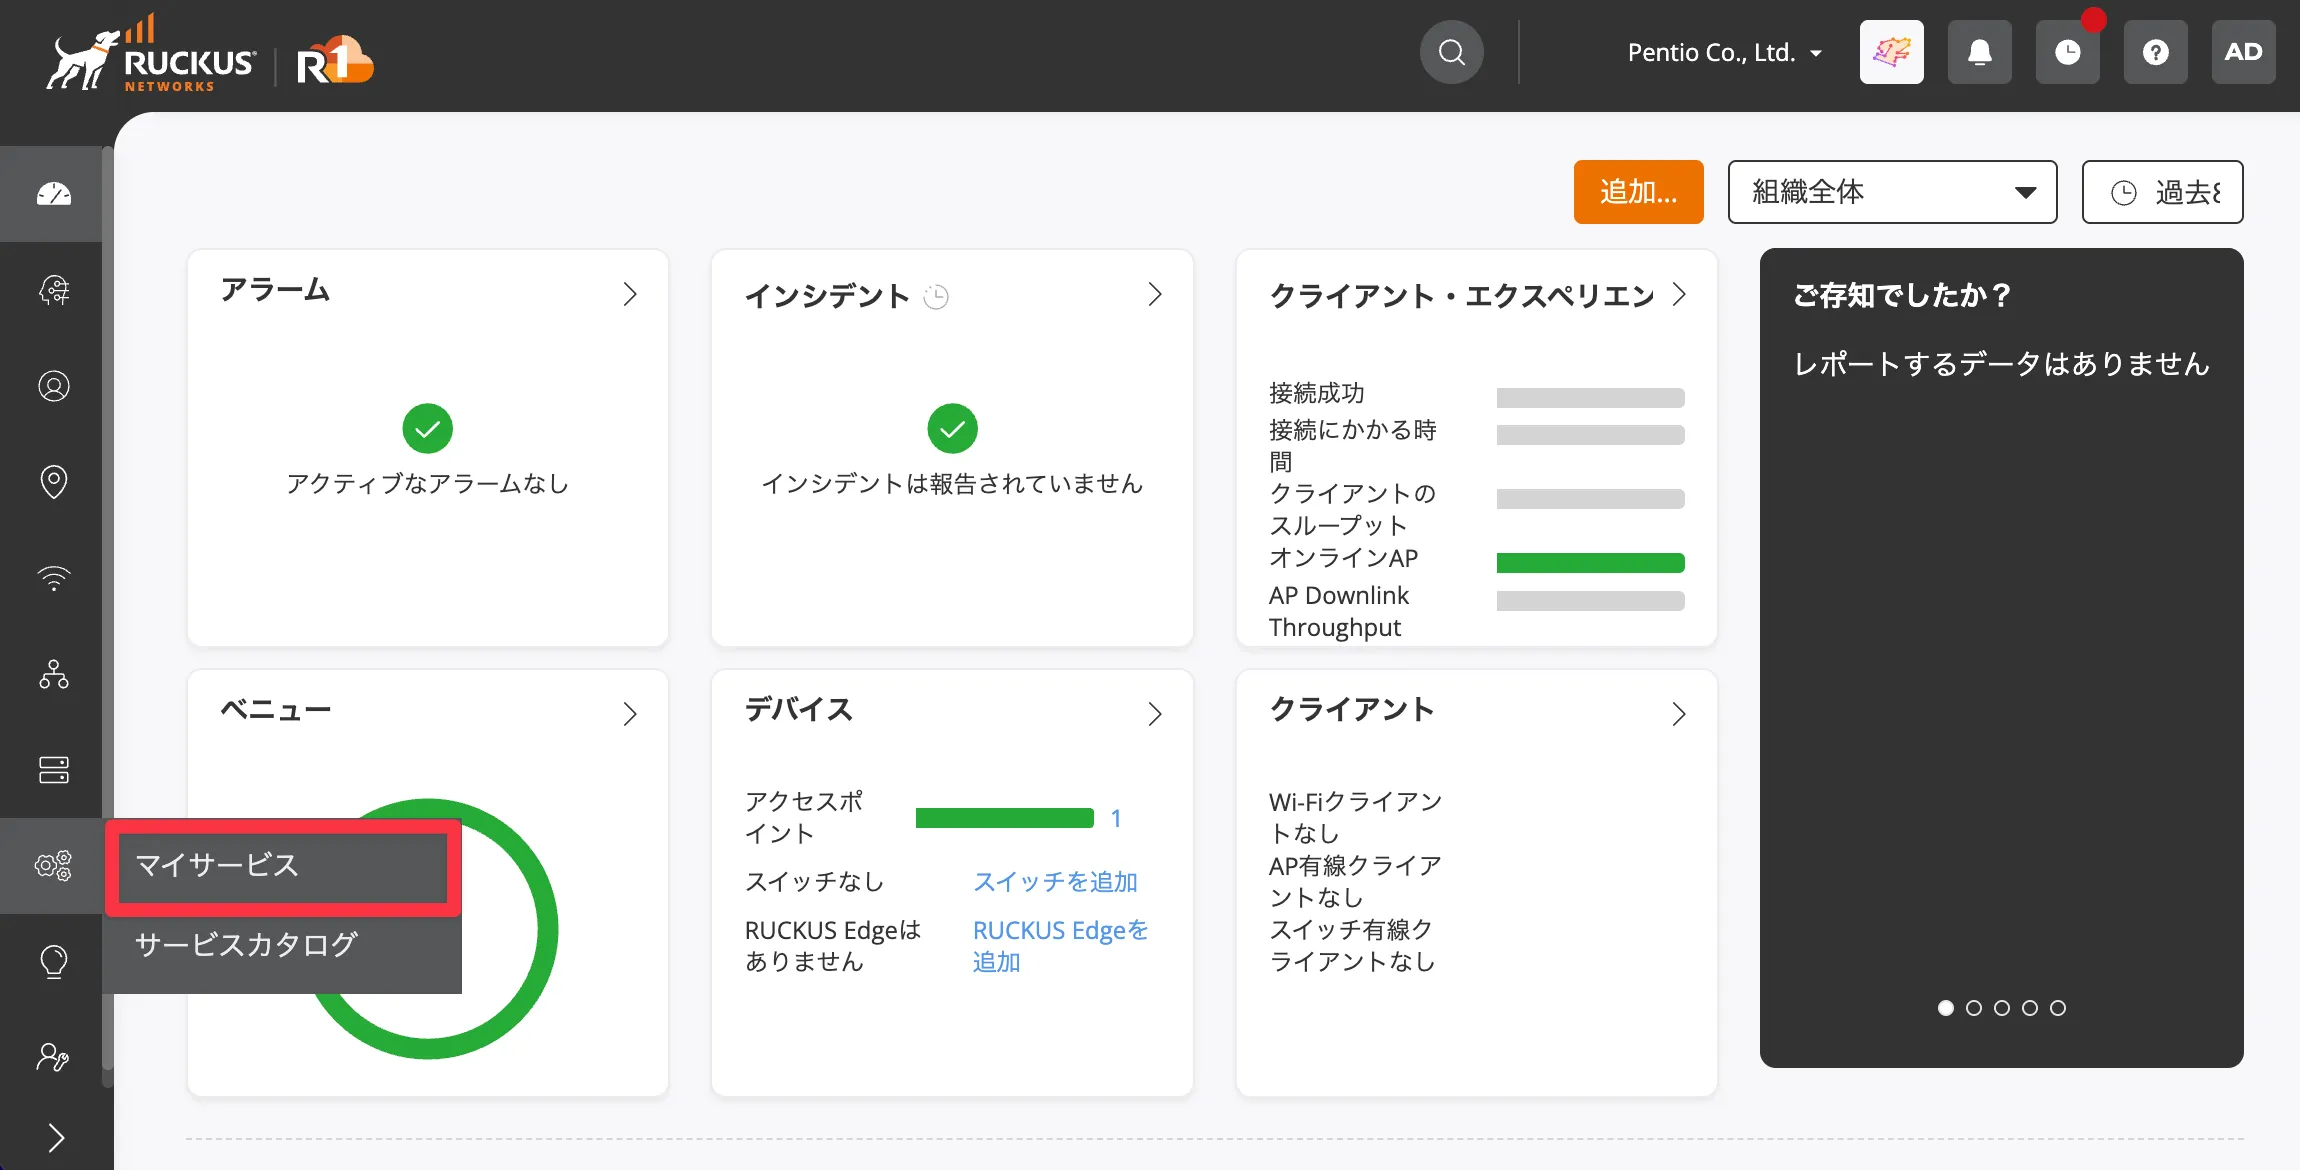2300x1170 pixels.
Task: Click the orange 追加... button
Action: (x=1638, y=192)
